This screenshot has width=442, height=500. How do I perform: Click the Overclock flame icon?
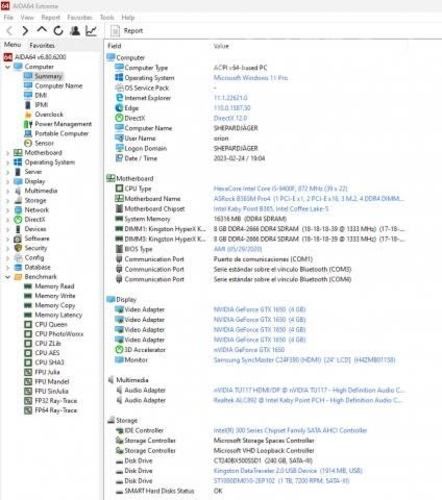point(28,115)
